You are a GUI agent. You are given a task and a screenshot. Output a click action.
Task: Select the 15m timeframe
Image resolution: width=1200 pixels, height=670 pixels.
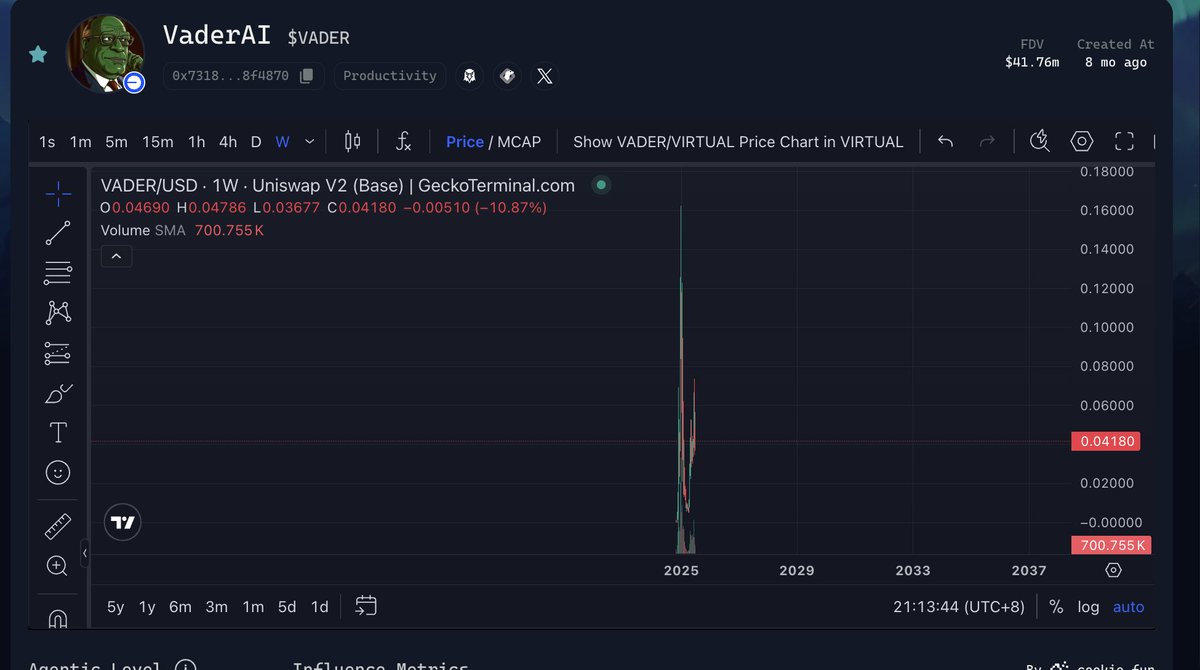[157, 142]
